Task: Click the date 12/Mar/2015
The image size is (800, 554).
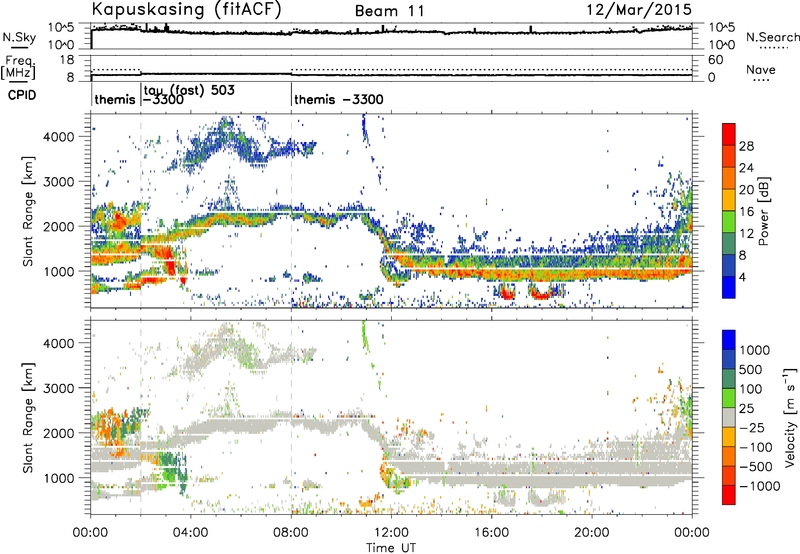Action: (x=639, y=9)
